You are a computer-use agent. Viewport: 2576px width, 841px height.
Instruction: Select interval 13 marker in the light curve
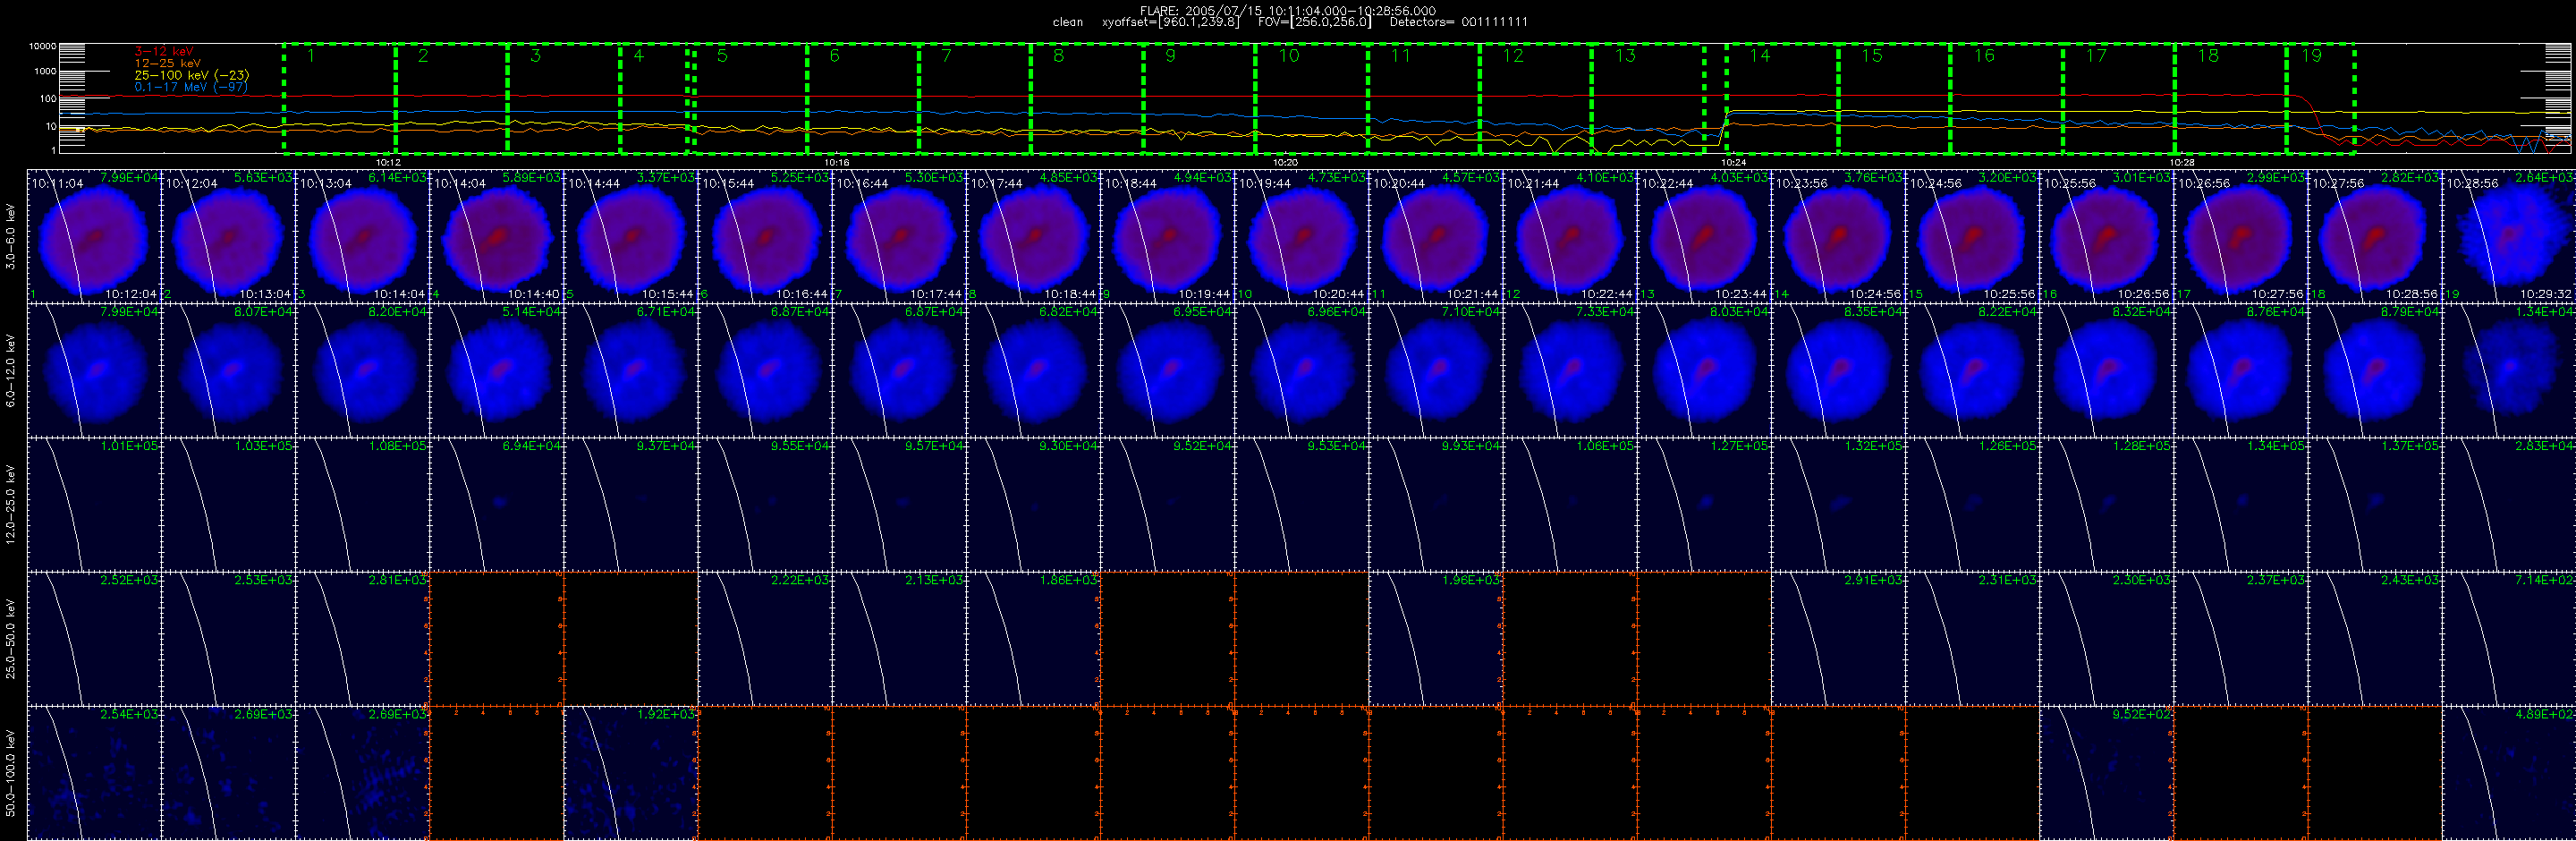(1625, 56)
